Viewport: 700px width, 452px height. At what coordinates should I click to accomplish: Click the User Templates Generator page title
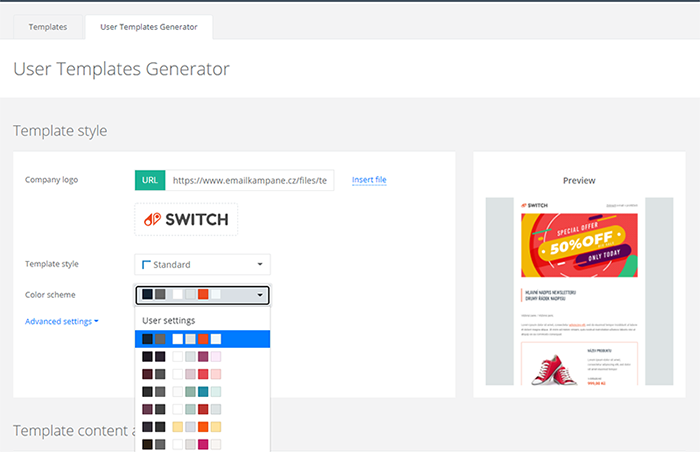click(121, 69)
